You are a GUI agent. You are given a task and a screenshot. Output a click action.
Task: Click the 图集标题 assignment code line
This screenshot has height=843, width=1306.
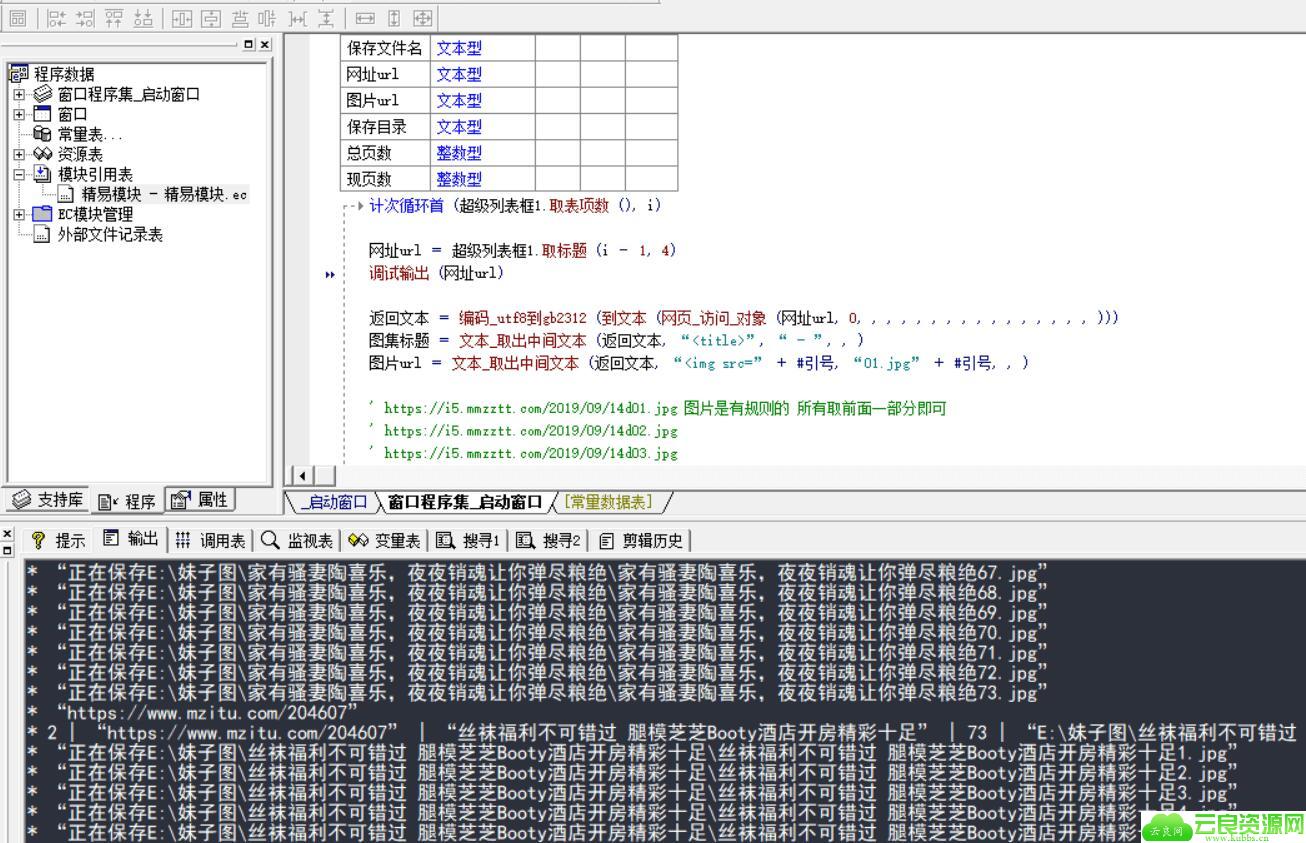616,340
